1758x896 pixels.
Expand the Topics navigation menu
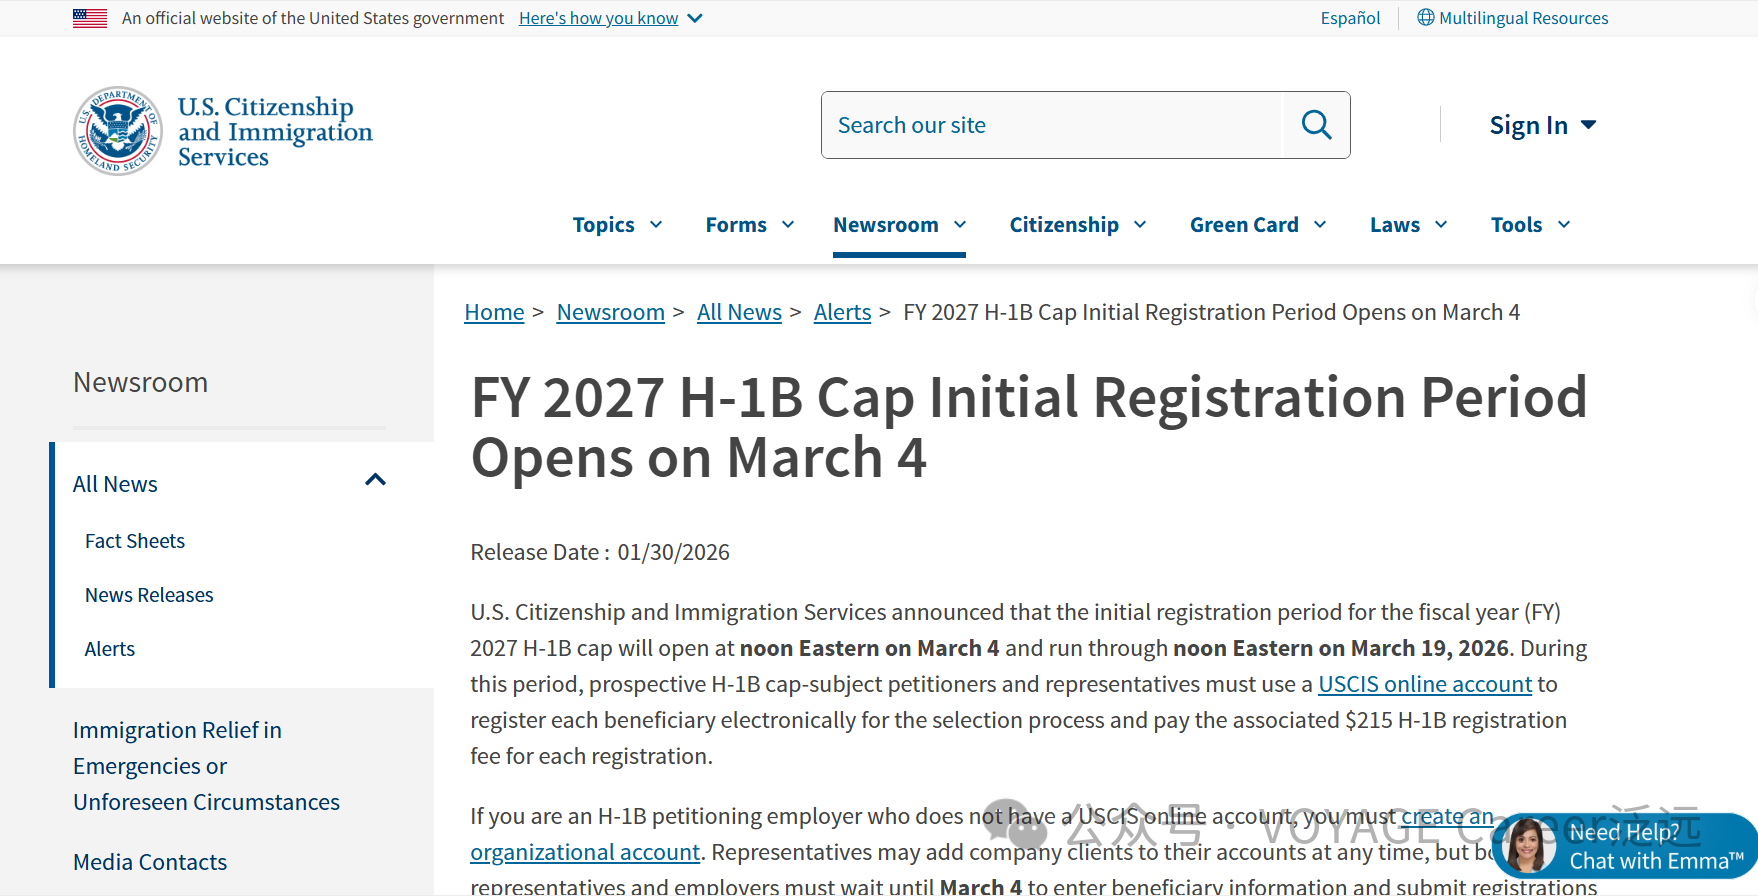(616, 225)
